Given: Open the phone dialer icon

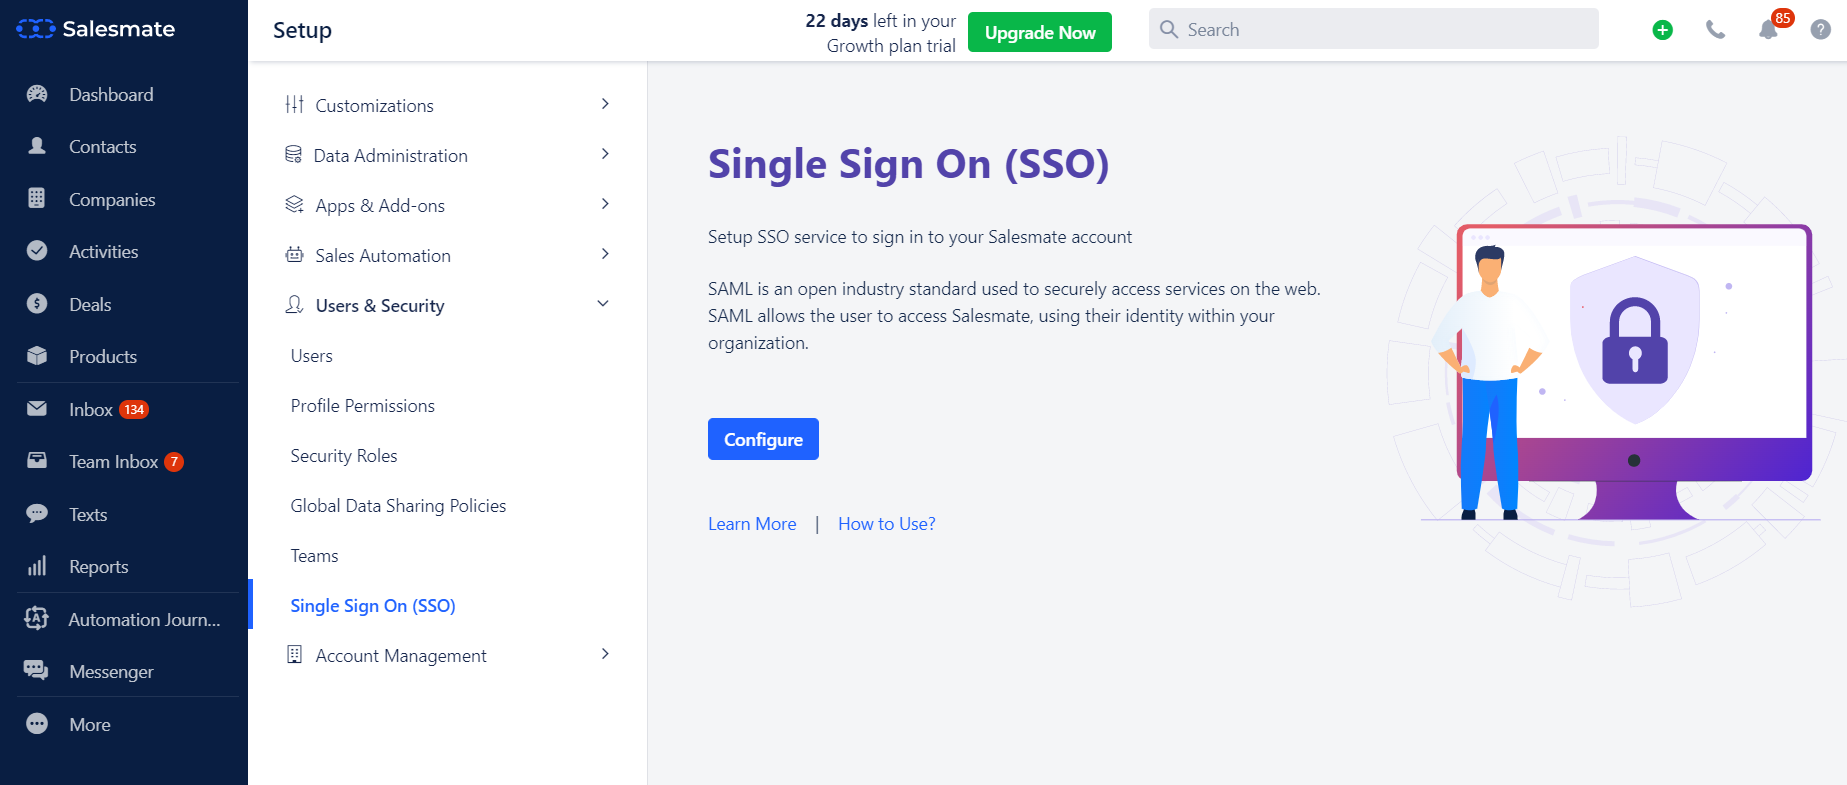Looking at the screenshot, I should pyautogui.click(x=1715, y=30).
